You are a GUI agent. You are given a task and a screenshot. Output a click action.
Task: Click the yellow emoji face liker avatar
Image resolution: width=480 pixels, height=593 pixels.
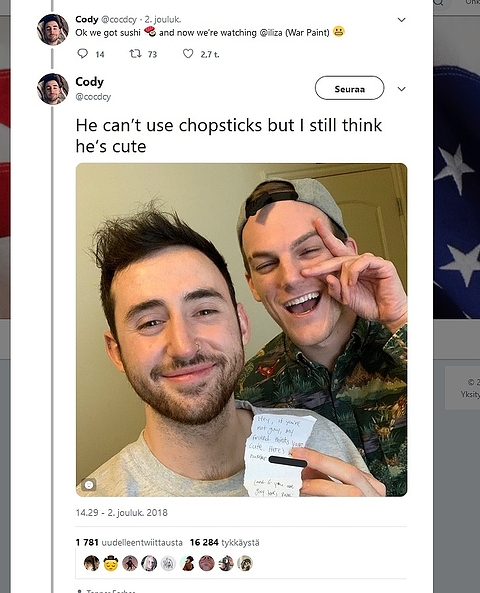click(x=111, y=563)
